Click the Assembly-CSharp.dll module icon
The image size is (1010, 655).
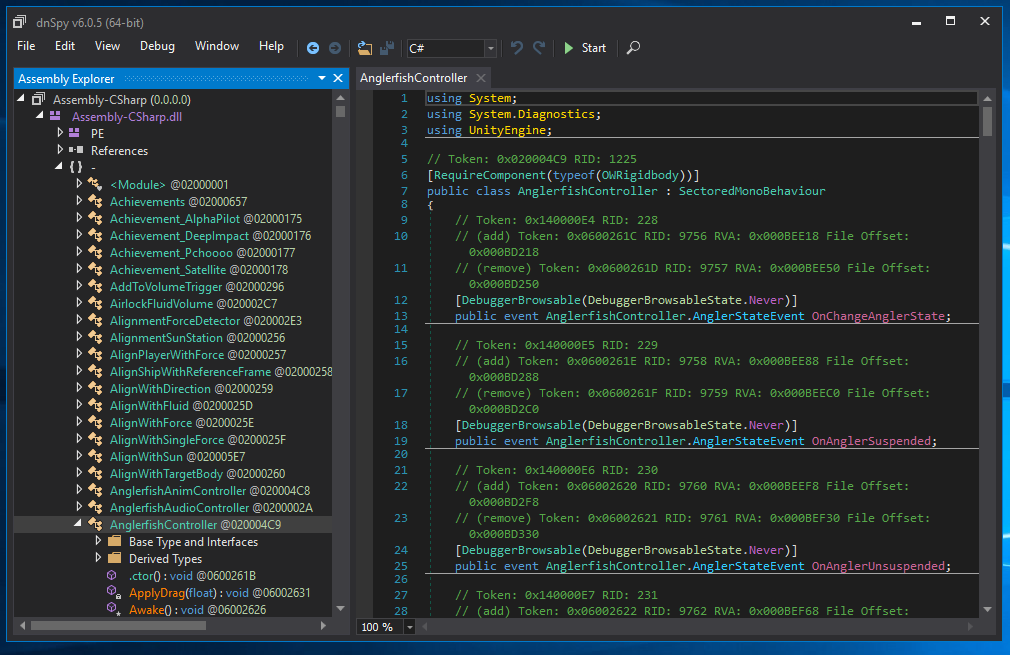(x=54, y=116)
